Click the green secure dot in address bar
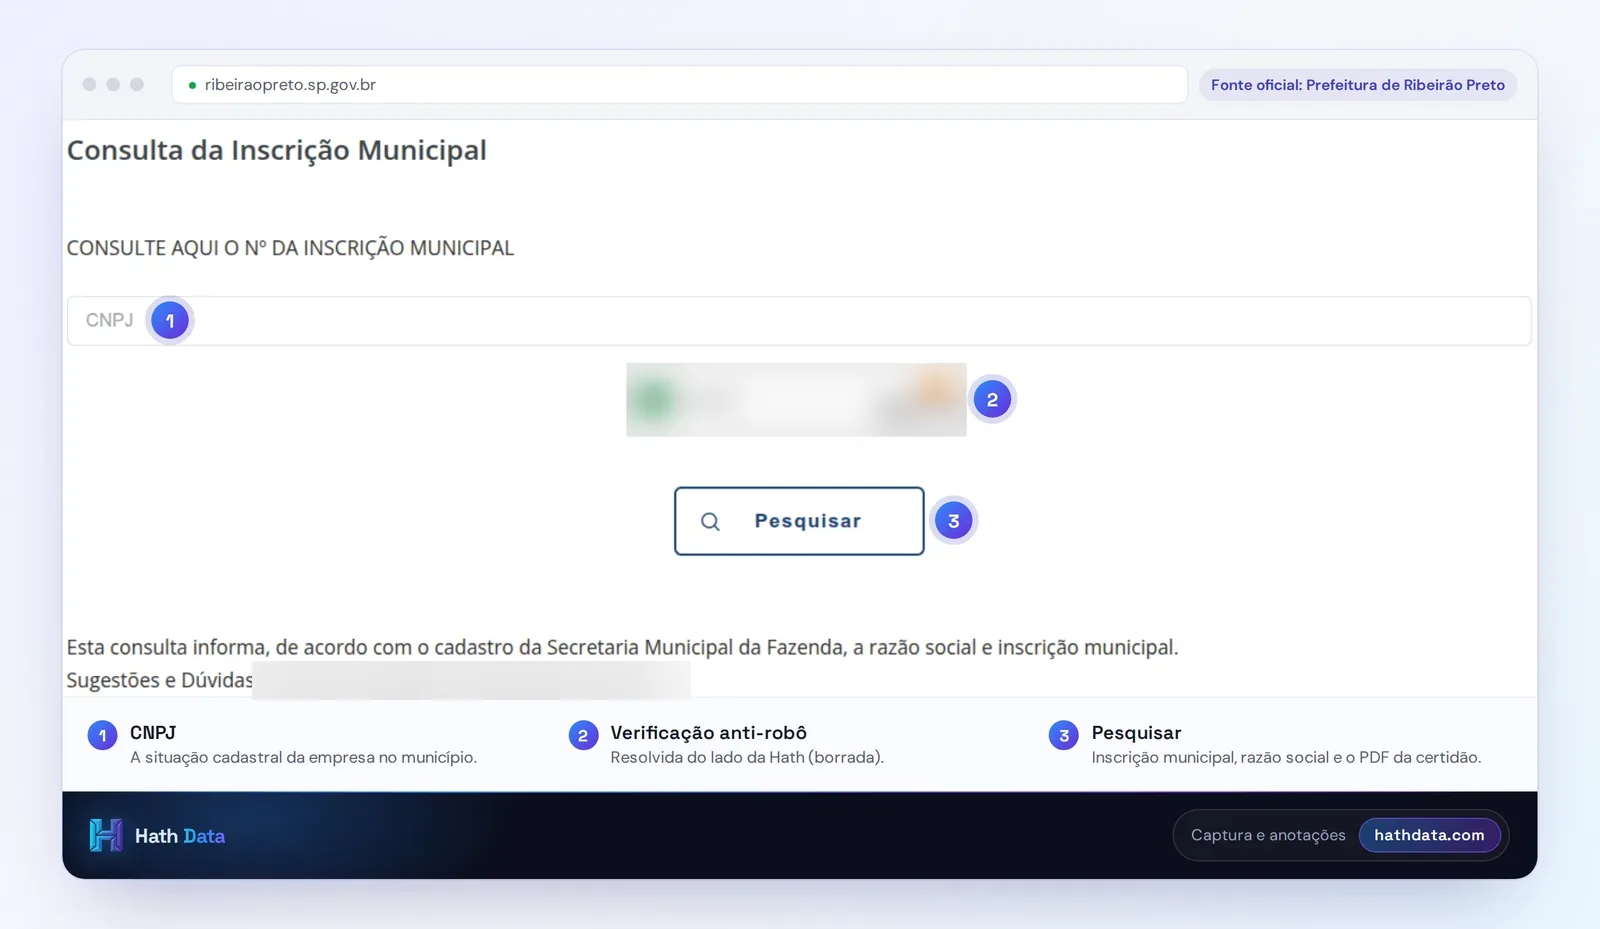Viewport: 1600px width, 929px height. click(192, 85)
